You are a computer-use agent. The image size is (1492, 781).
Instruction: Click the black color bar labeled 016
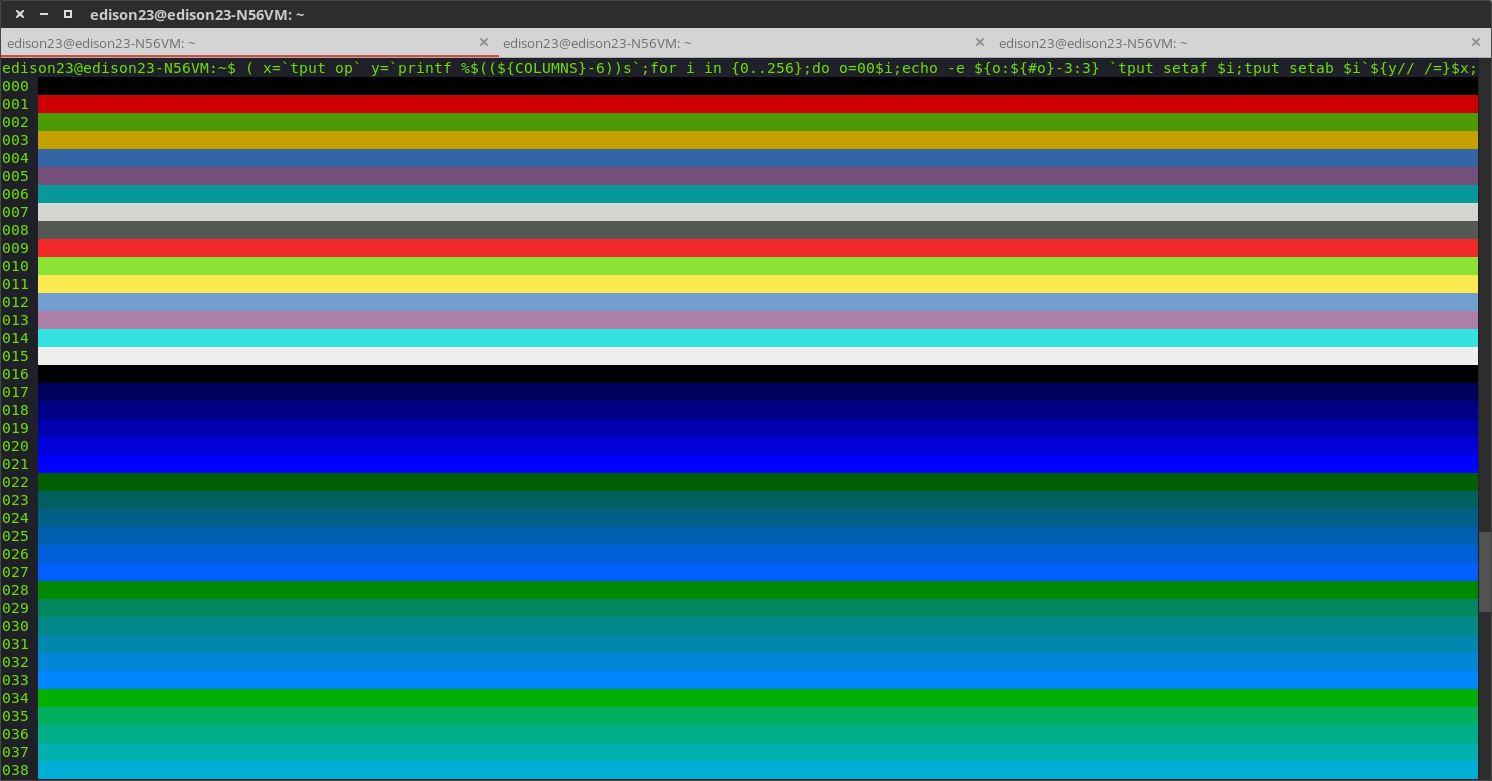pos(758,374)
